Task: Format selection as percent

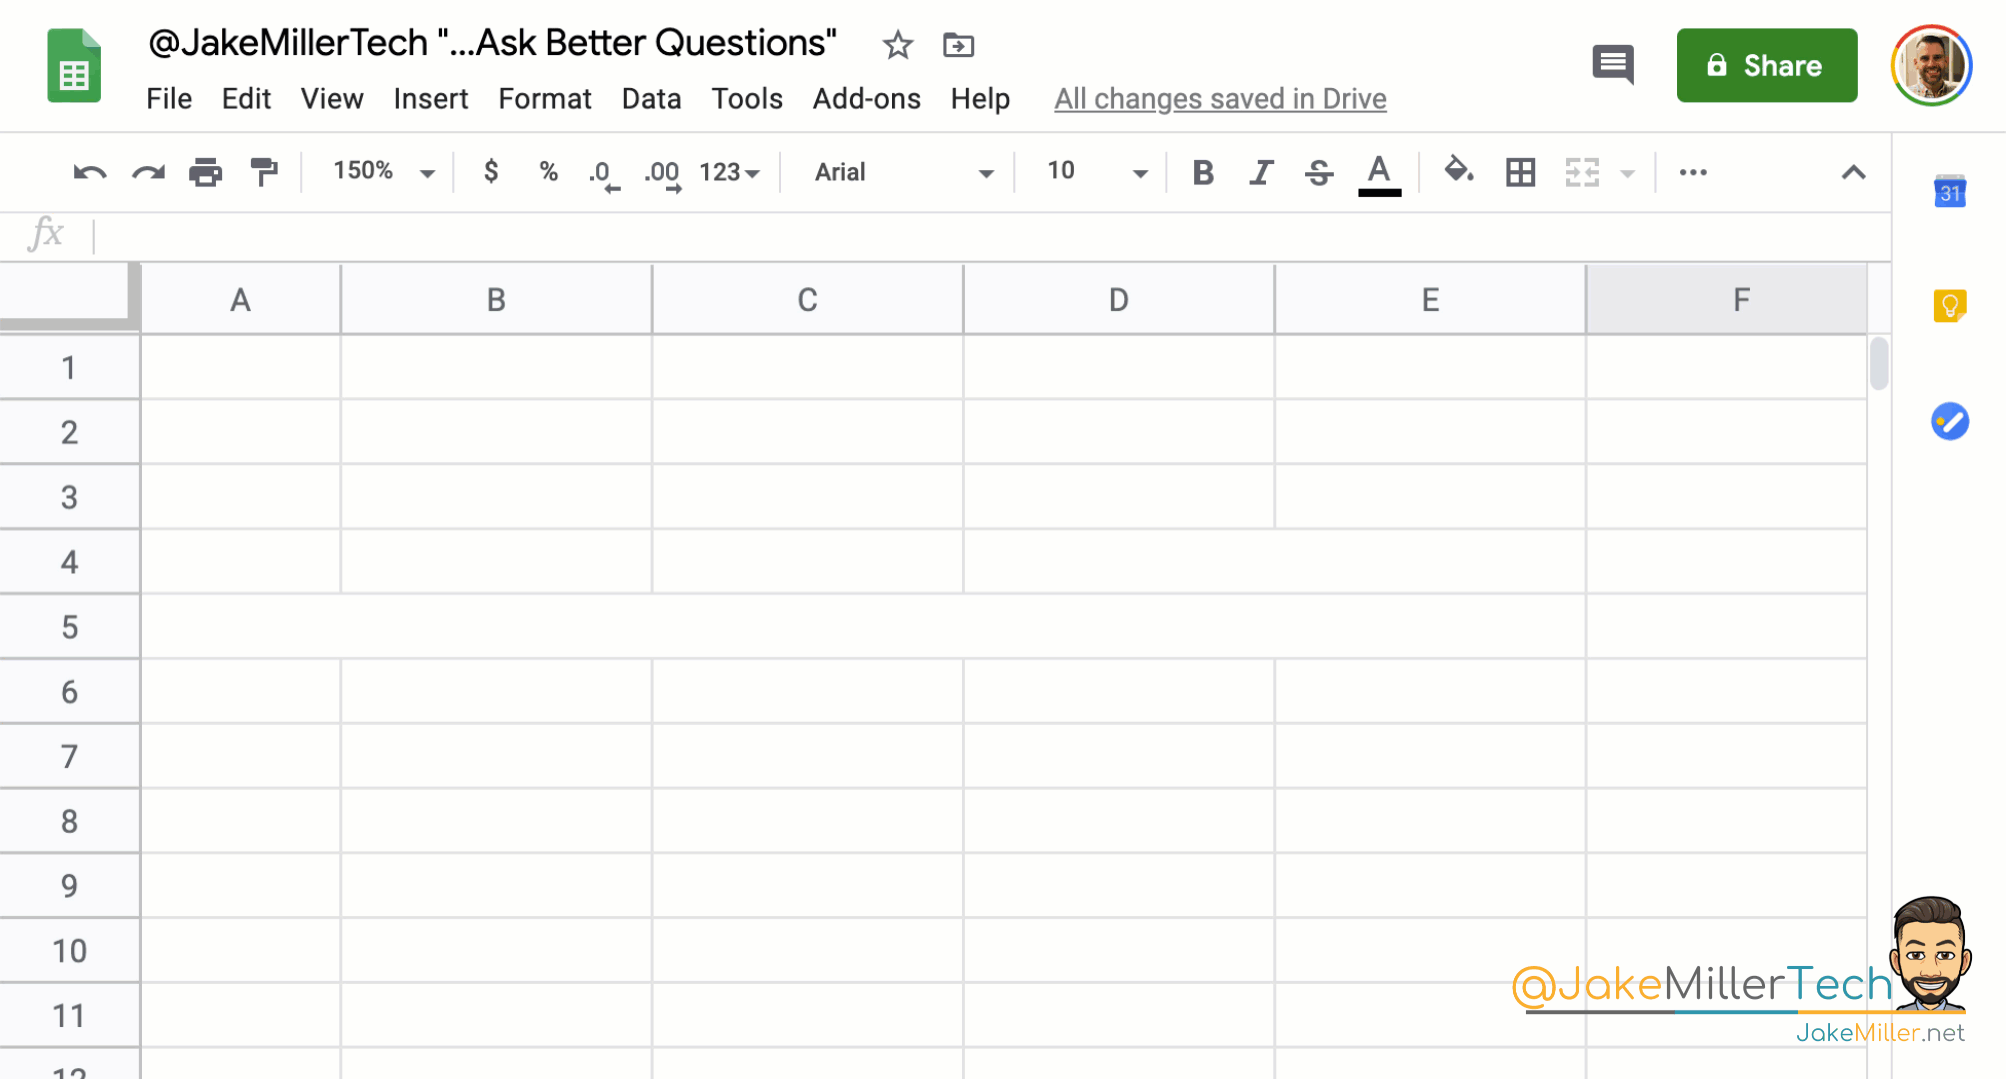Action: point(548,172)
